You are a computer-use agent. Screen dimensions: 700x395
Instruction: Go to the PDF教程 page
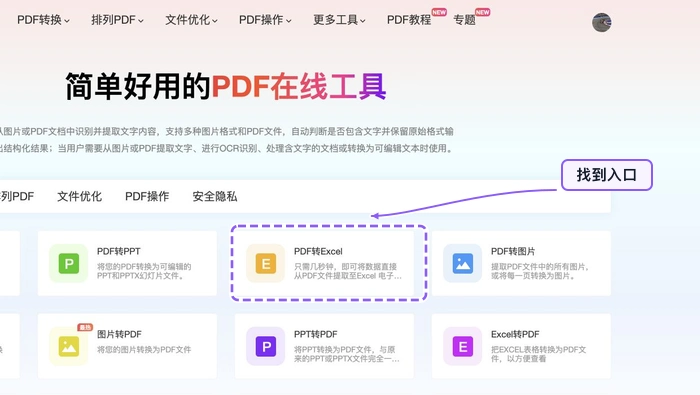tap(409, 20)
